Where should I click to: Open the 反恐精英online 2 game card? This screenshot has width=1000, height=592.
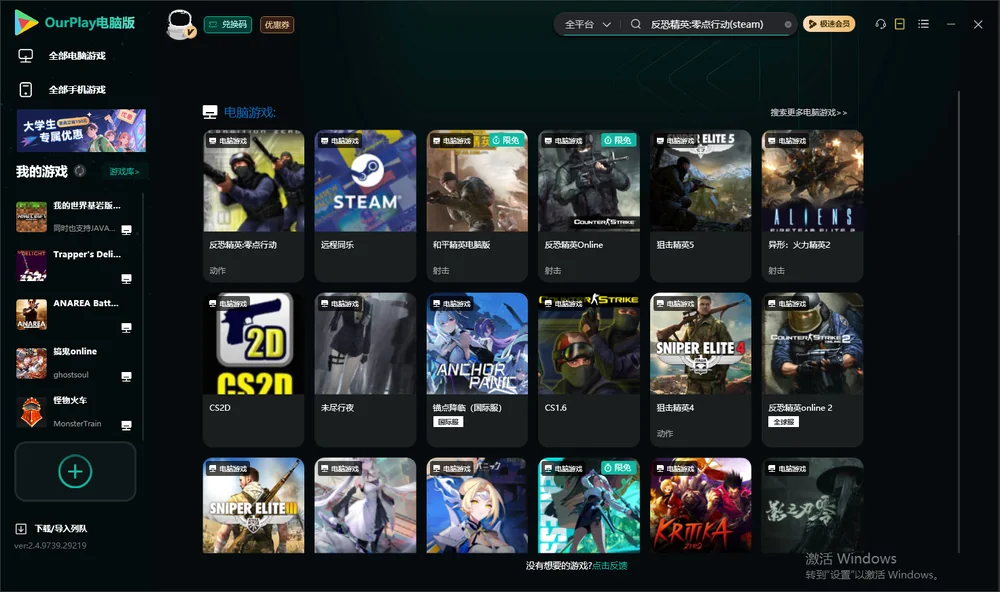coord(812,369)
